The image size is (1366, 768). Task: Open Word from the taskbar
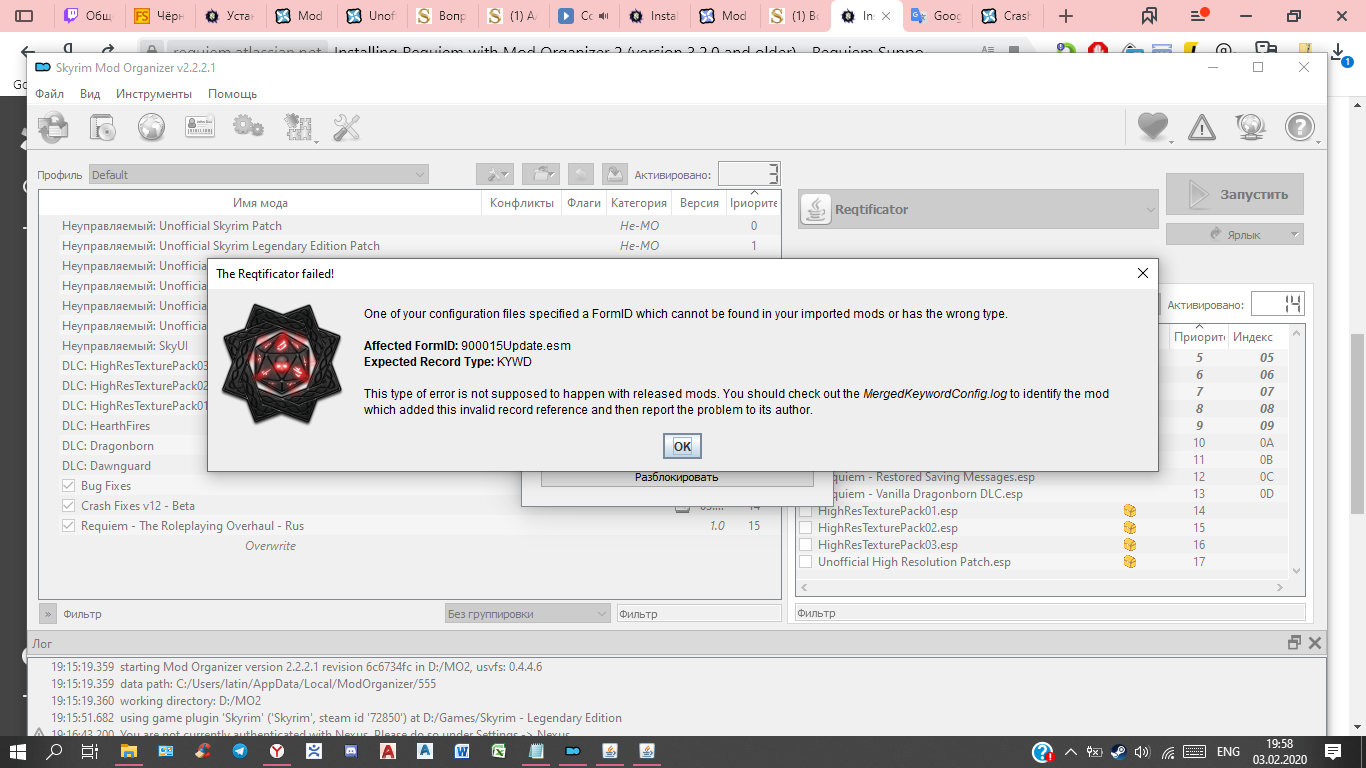(461, 751)
